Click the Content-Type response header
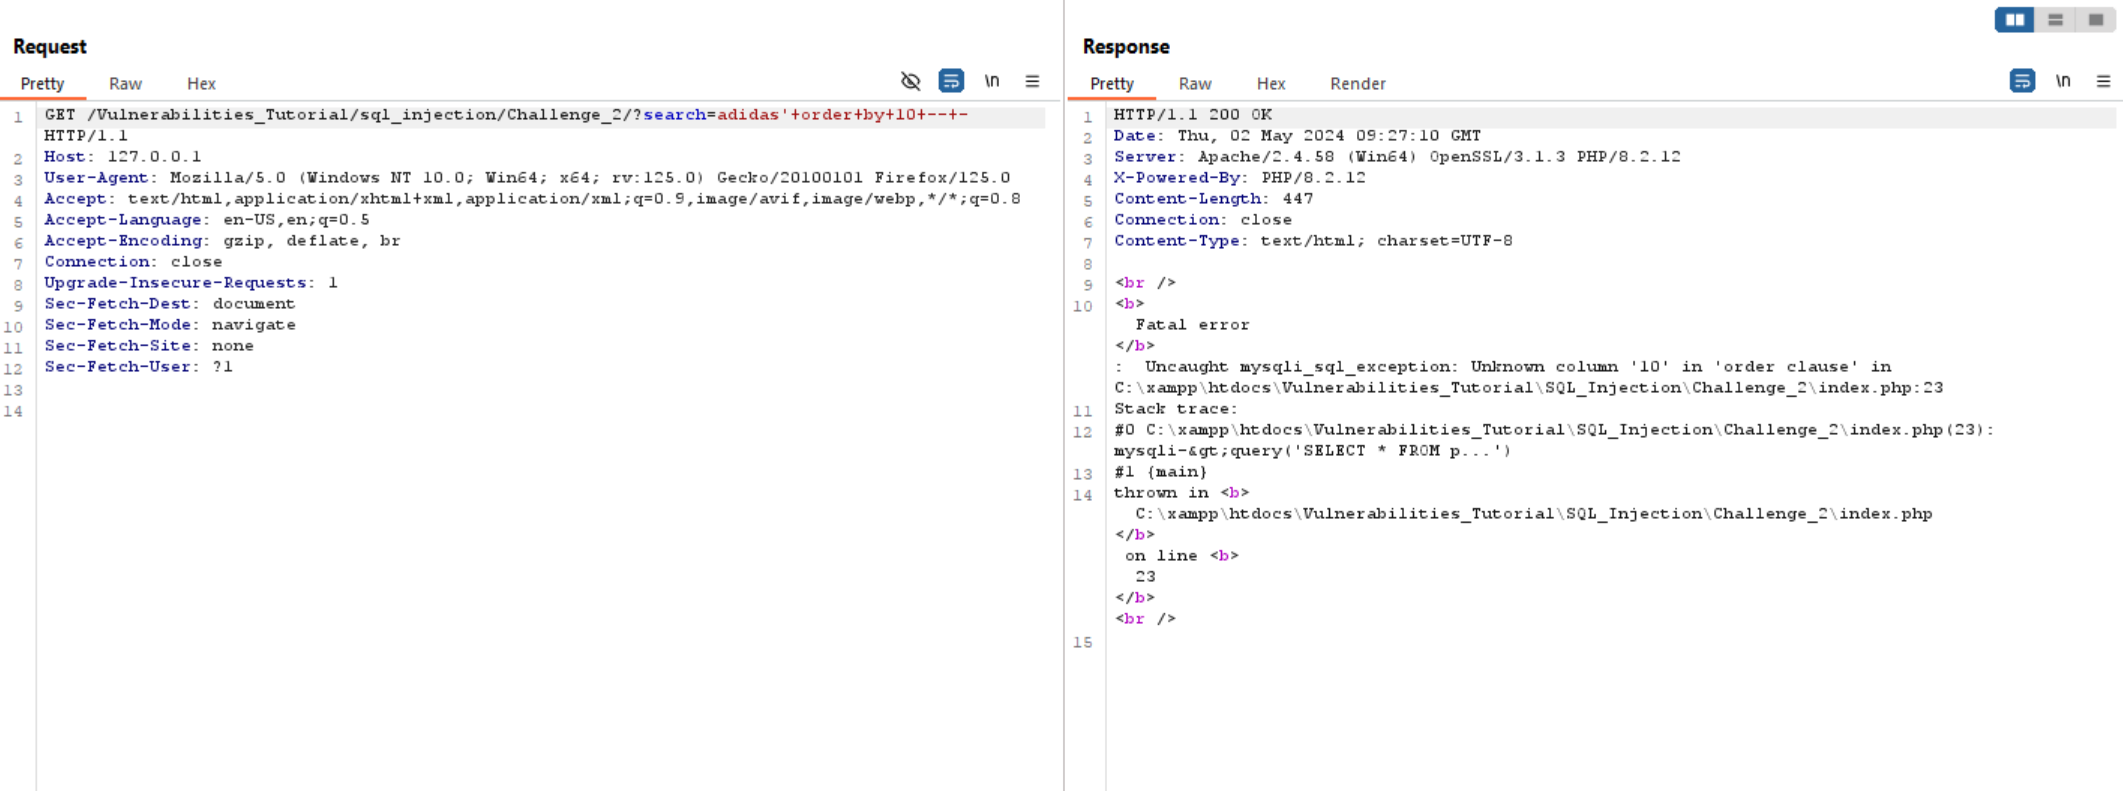 pos(1313,241)
